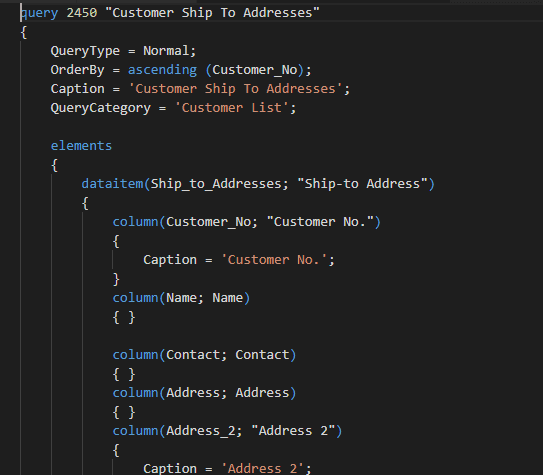543x475 pixels.
Task: Click the closing brace after Caption 'Customer No.'
Action: pyautogui.click(x=116, y=279)
